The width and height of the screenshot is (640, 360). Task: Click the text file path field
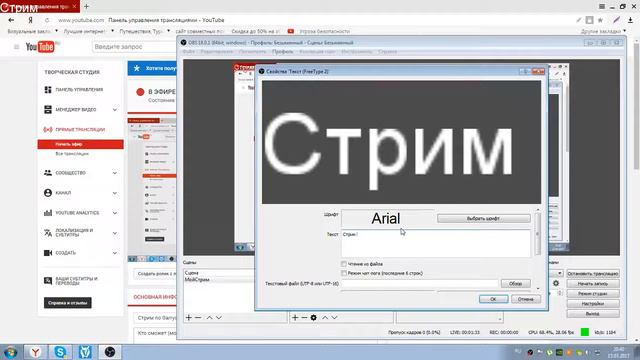[420, 284]
